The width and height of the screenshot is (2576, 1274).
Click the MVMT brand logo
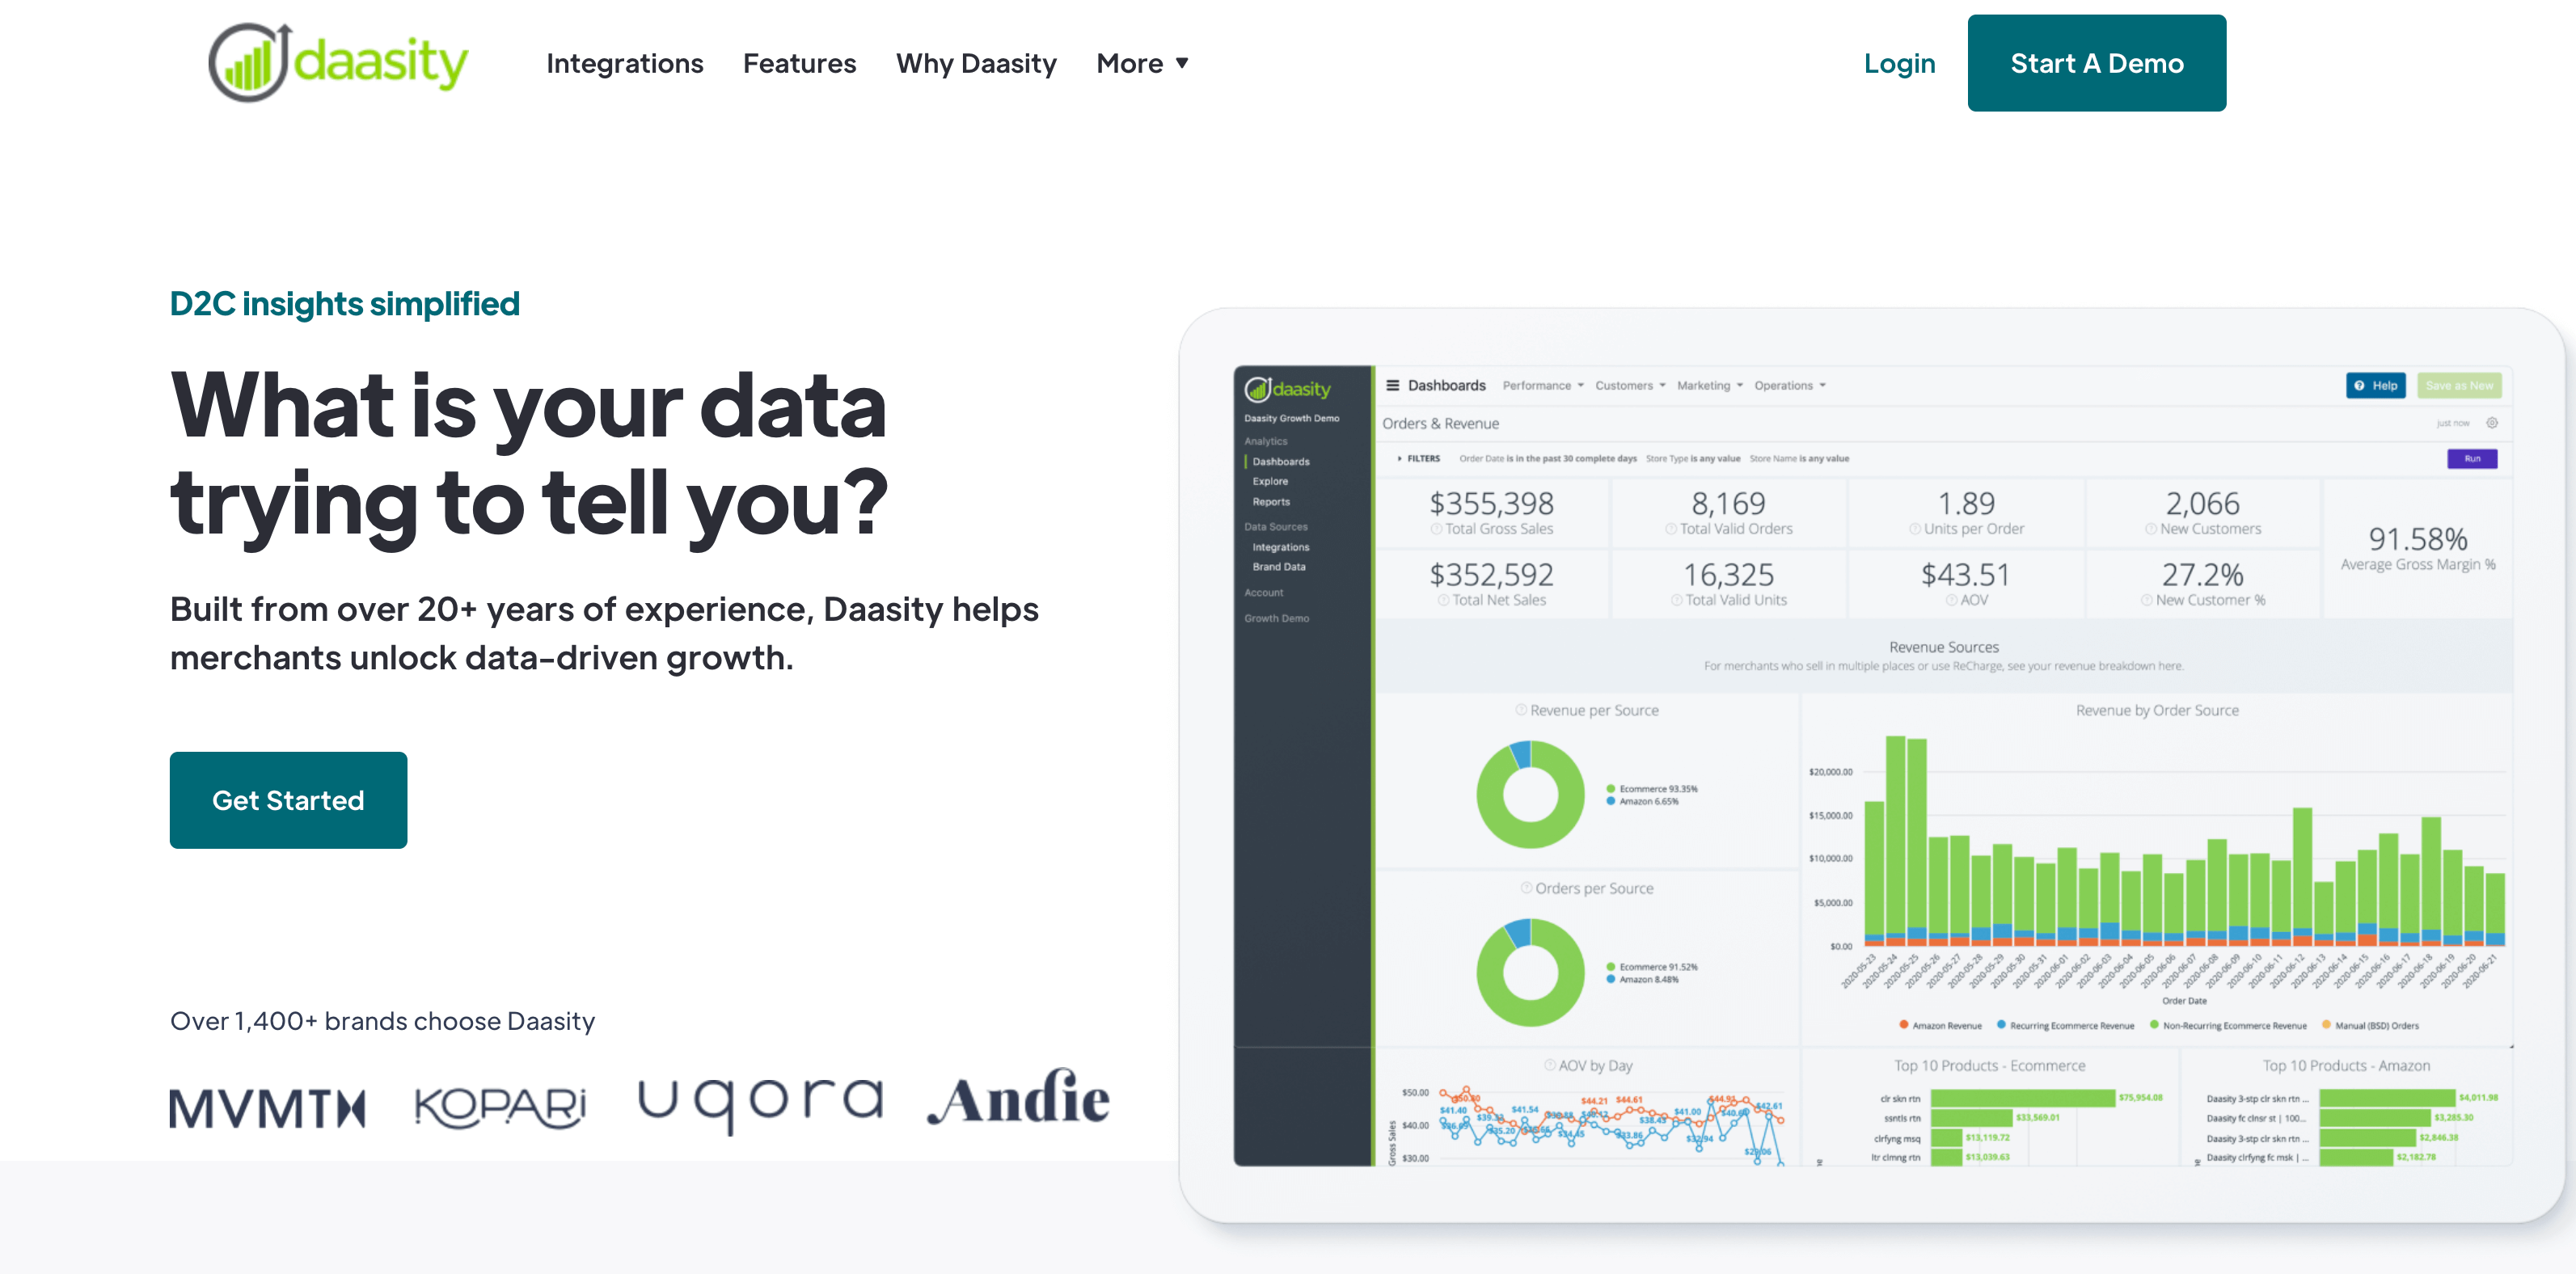coord(268,1108)
